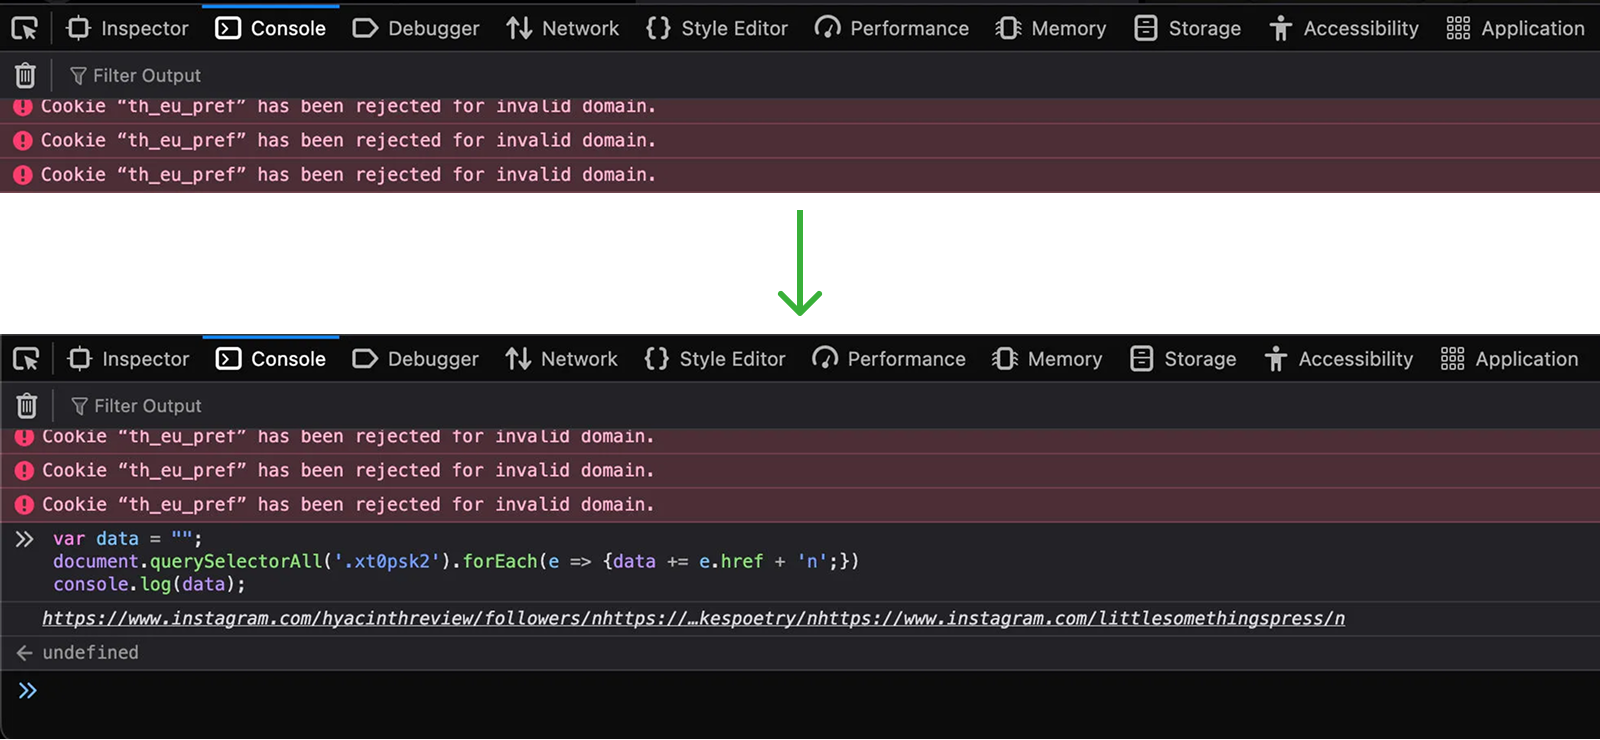
Task: Switch to Debugger tab in top toolbar
Action: tap(416, 28)
